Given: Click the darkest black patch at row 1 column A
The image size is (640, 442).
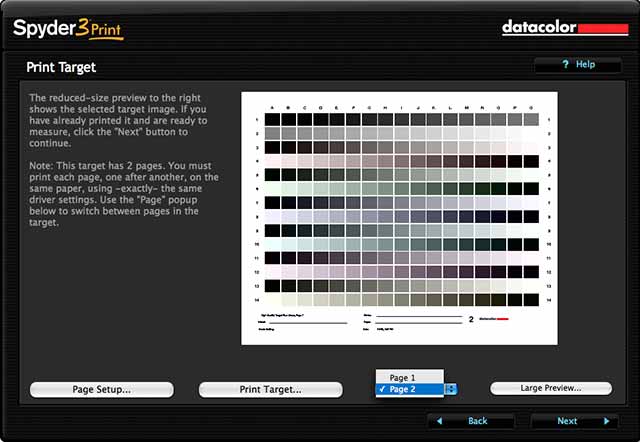Looking at the screenshot, I should point(272,120).
